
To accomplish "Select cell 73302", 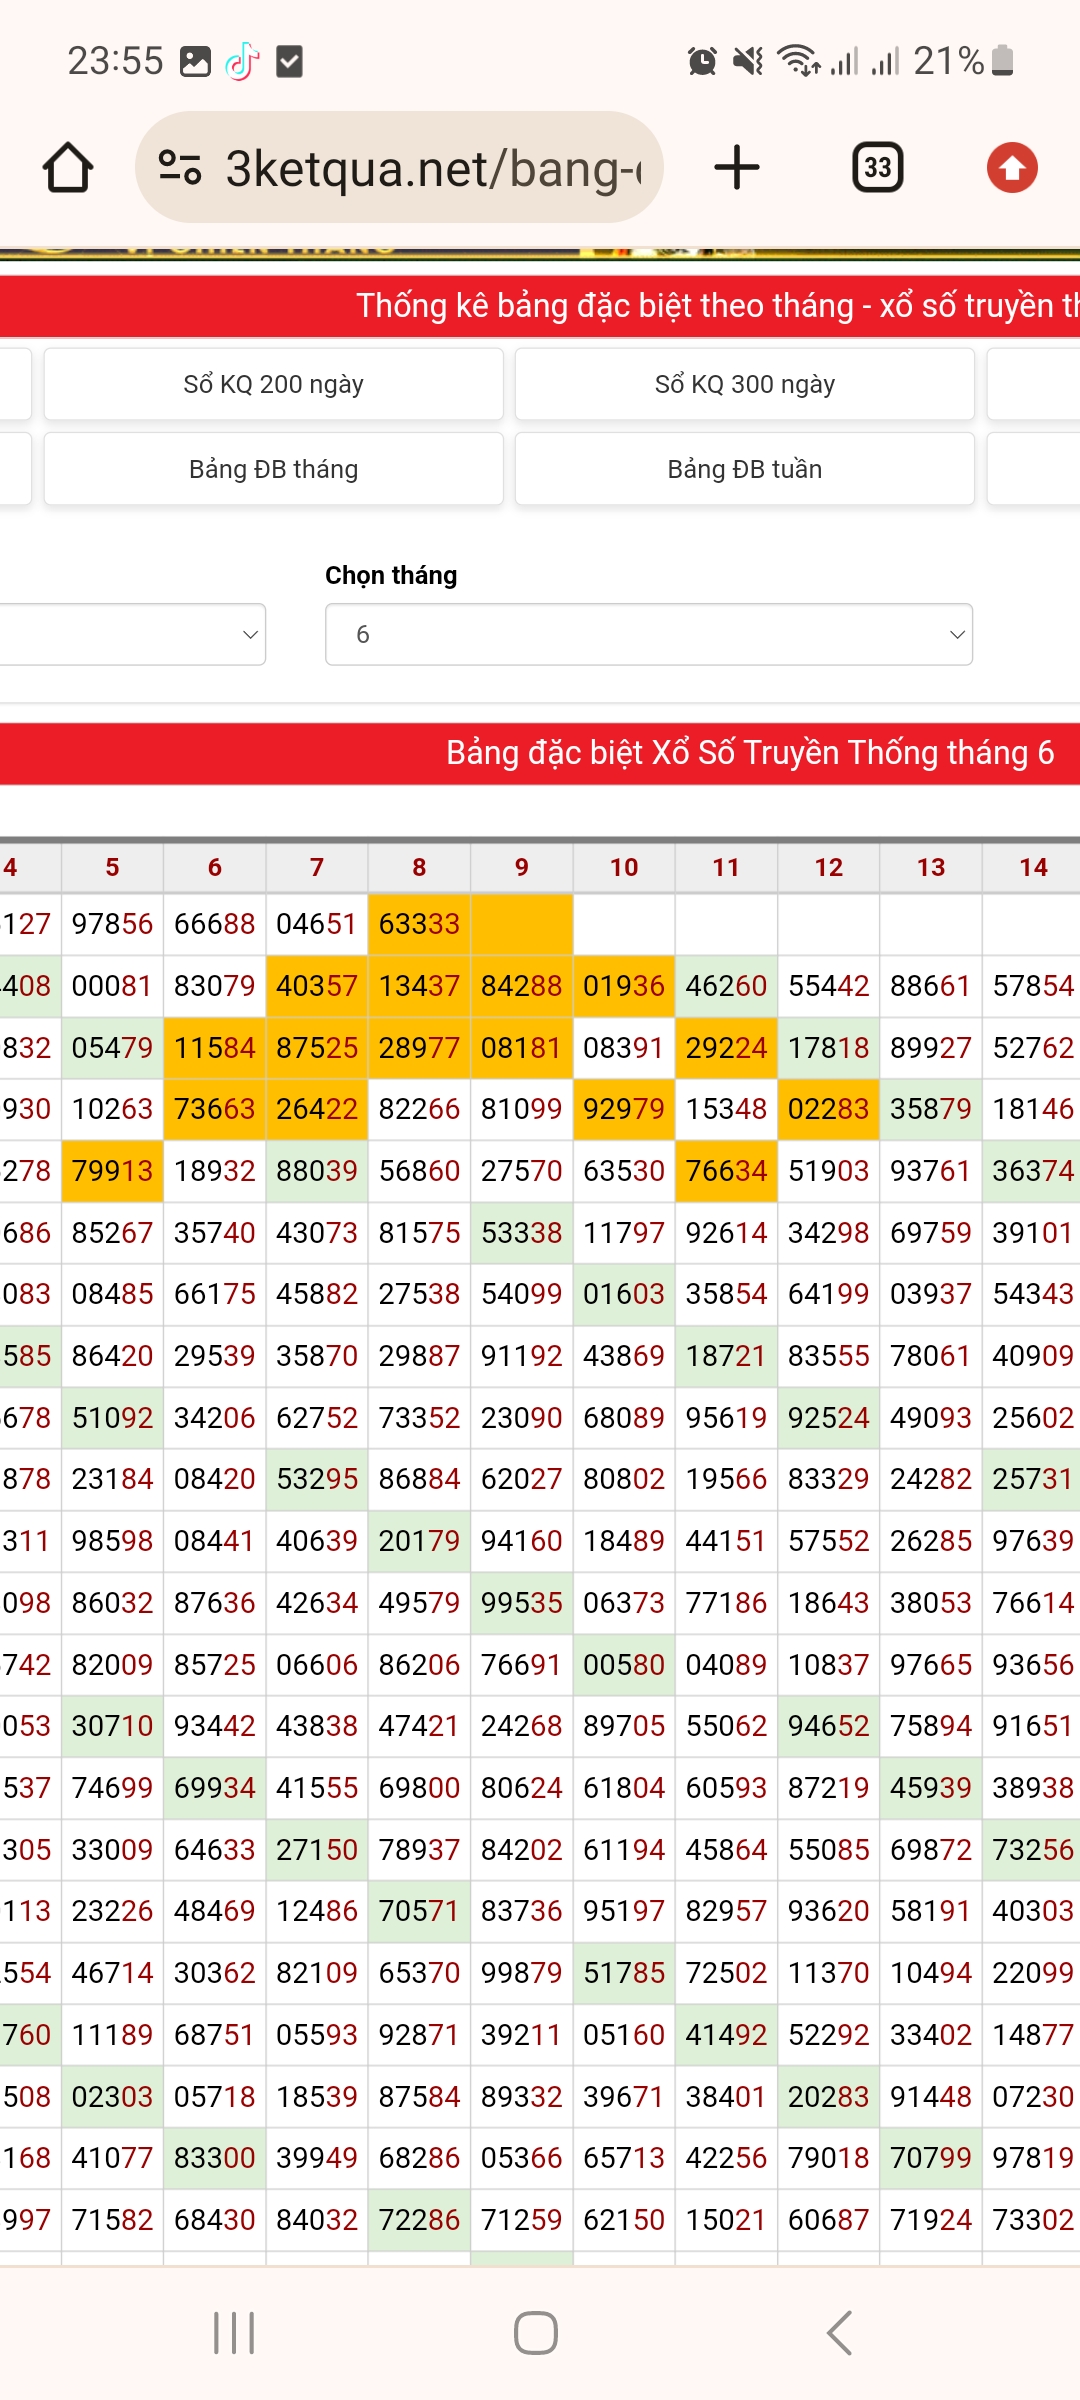I will click(1033, 2220).
